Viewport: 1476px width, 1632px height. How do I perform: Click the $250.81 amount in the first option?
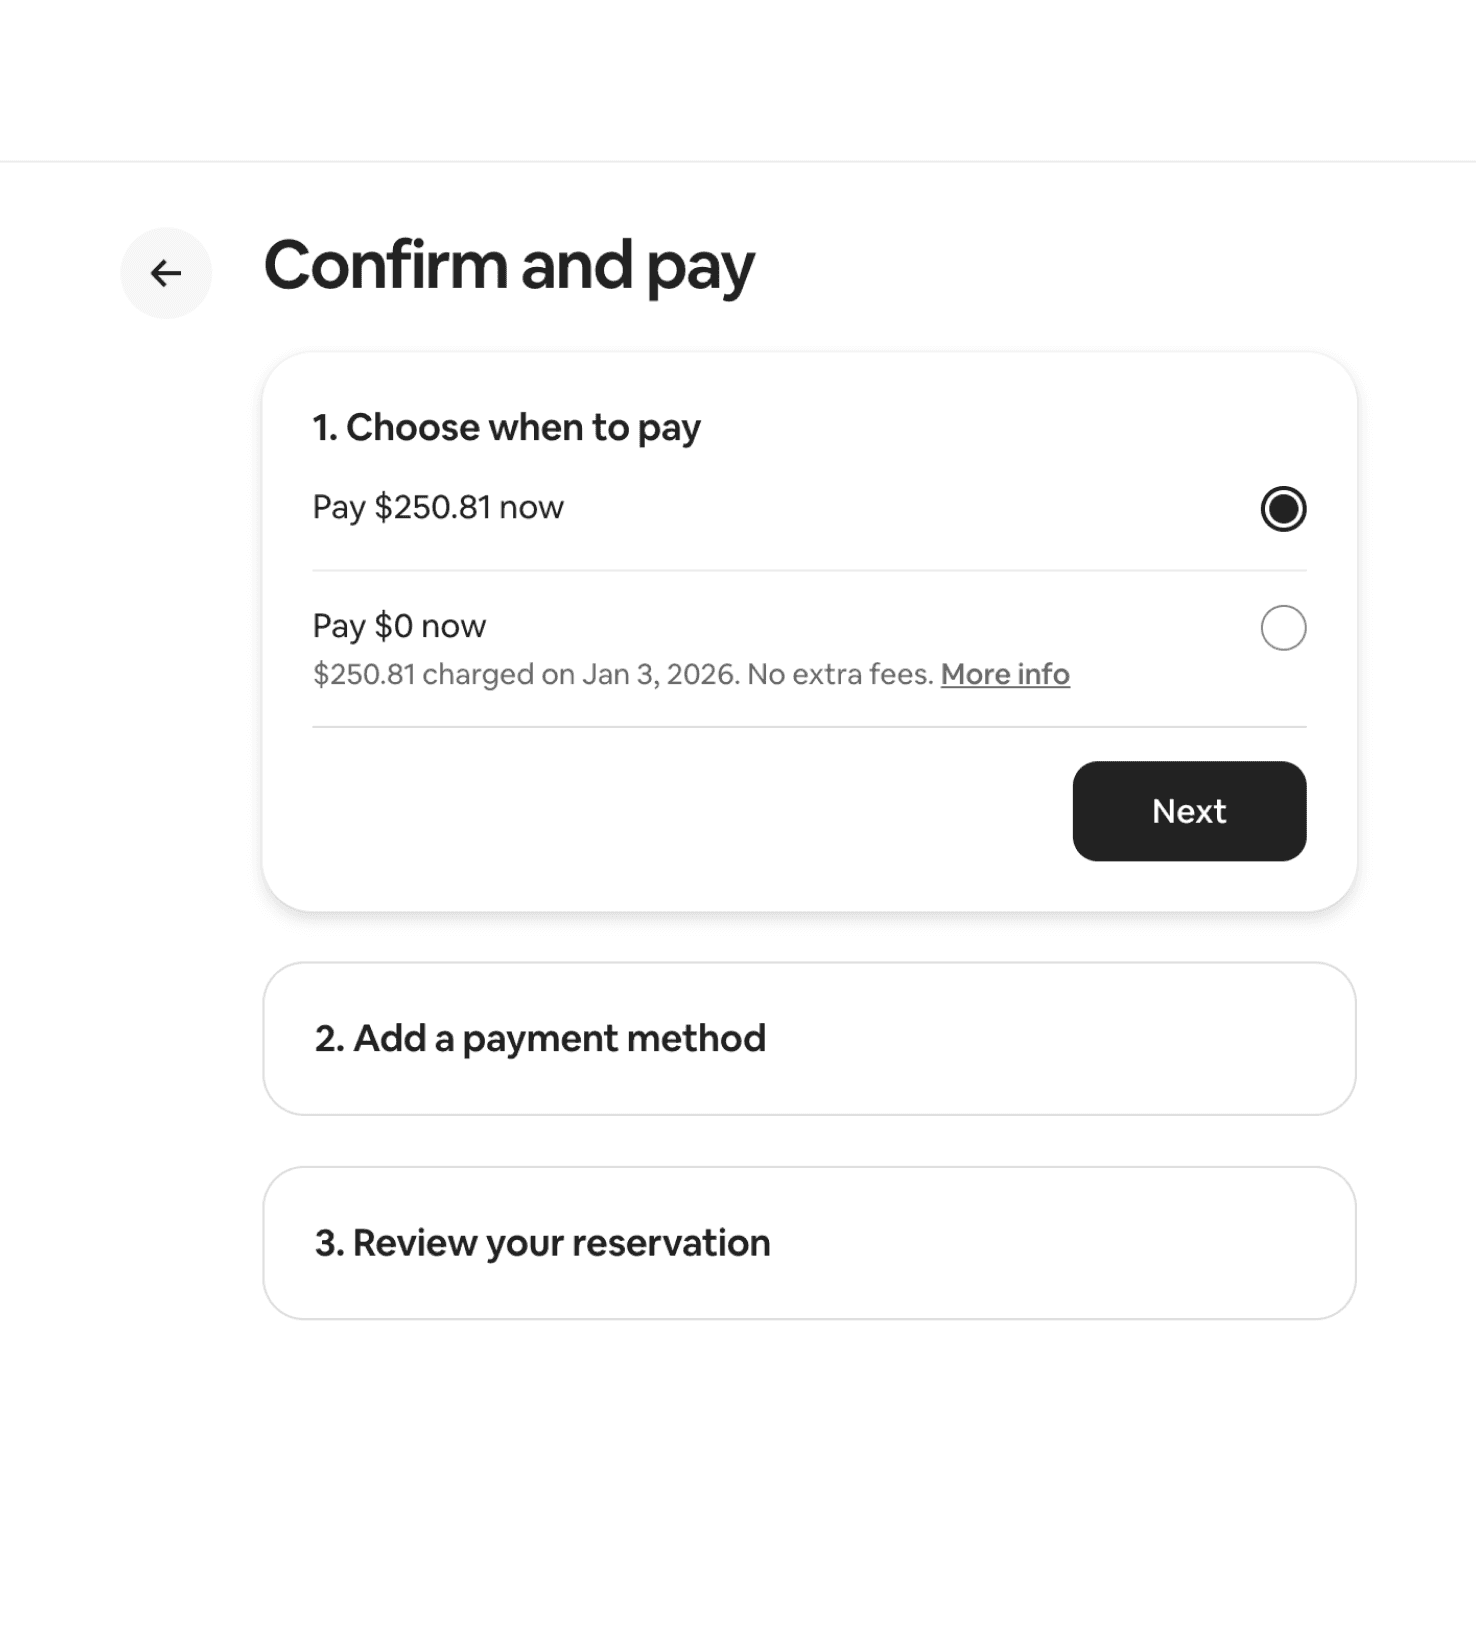(x=433, y=507)
